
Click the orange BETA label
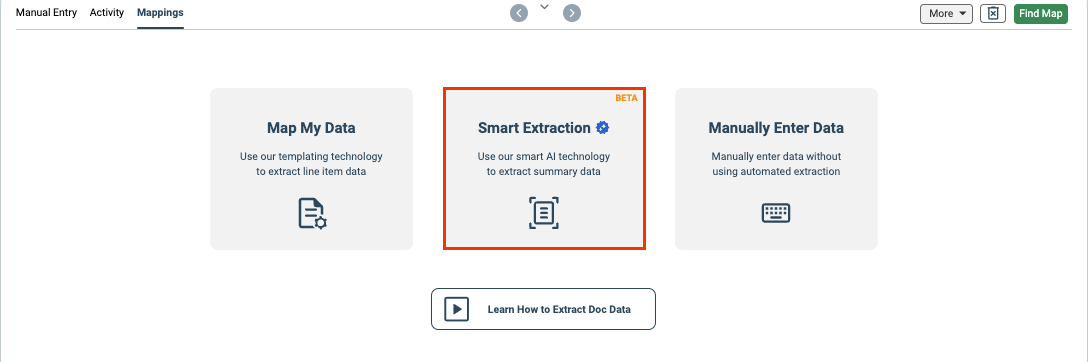(626, 98)
